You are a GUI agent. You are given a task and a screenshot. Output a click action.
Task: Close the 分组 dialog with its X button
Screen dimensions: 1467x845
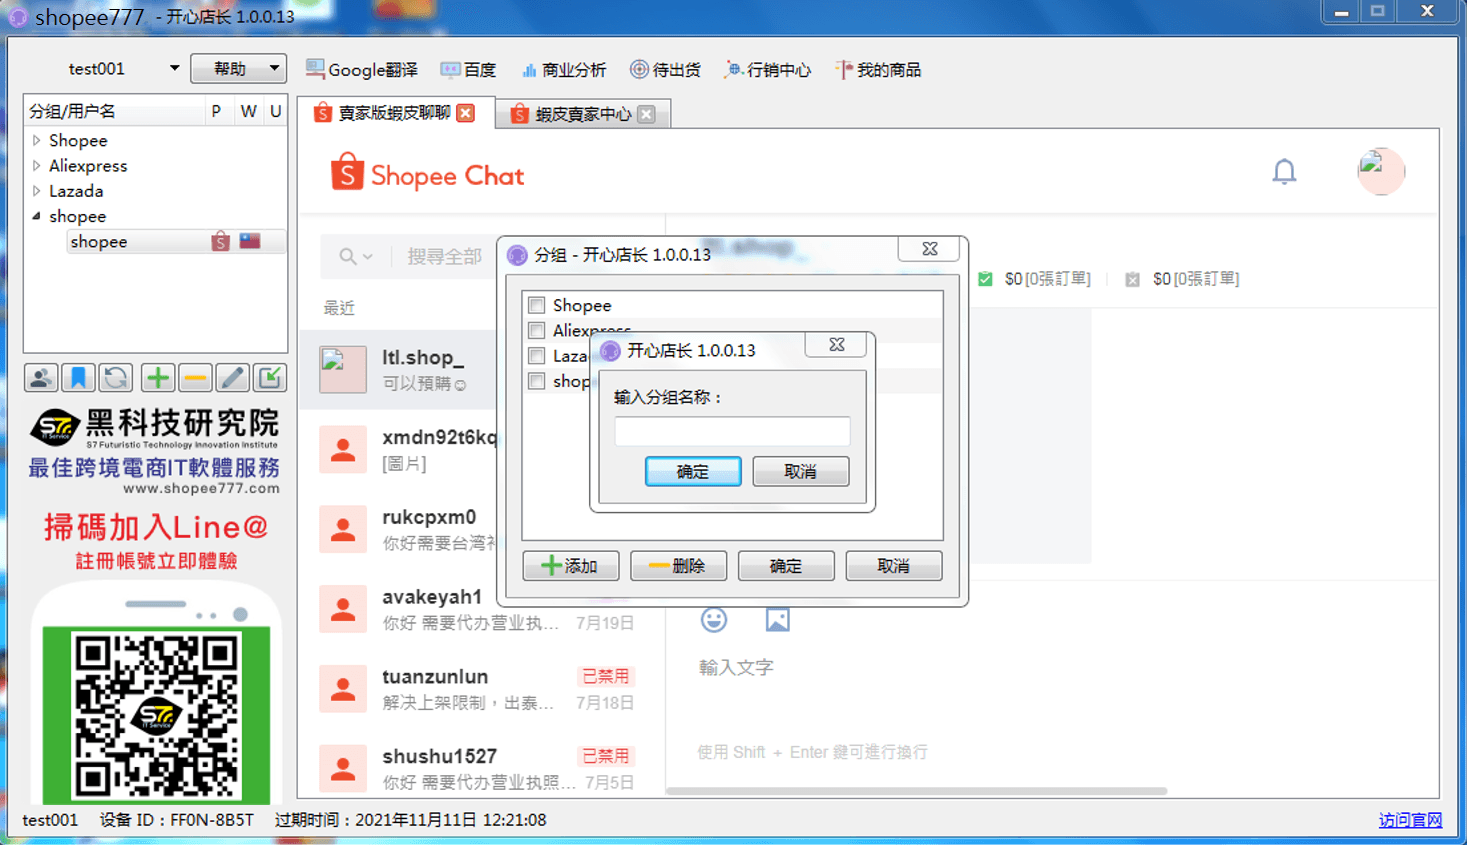[930, 249]
